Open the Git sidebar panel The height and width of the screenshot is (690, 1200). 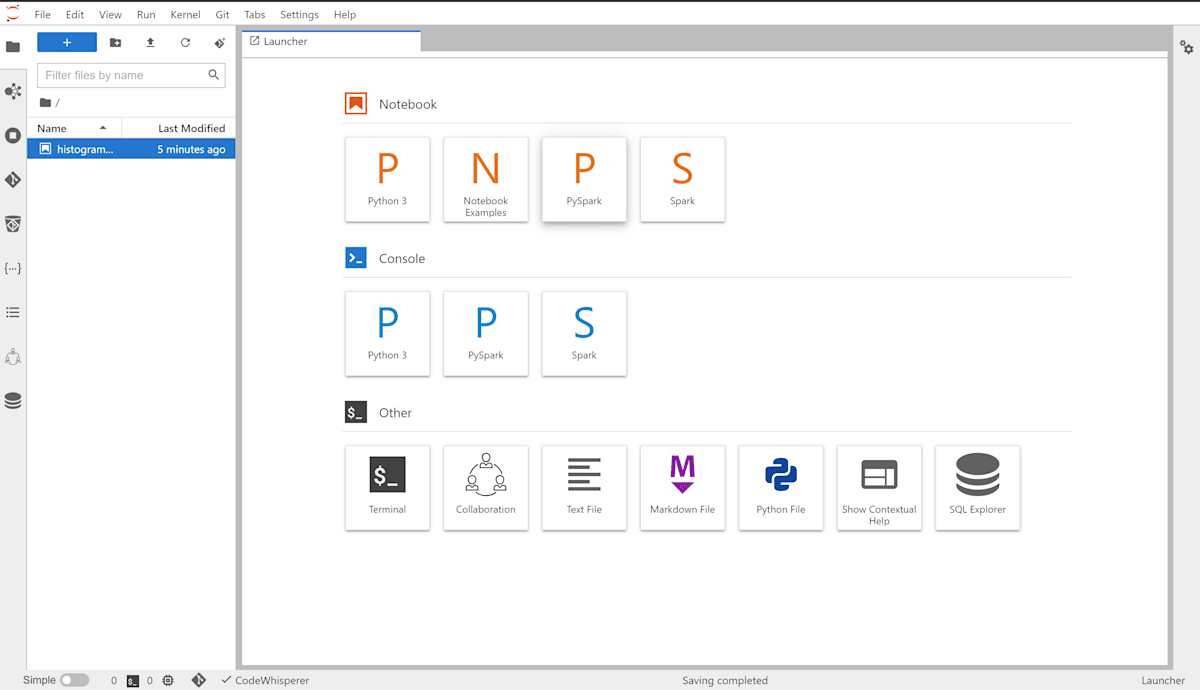(13, 180)
